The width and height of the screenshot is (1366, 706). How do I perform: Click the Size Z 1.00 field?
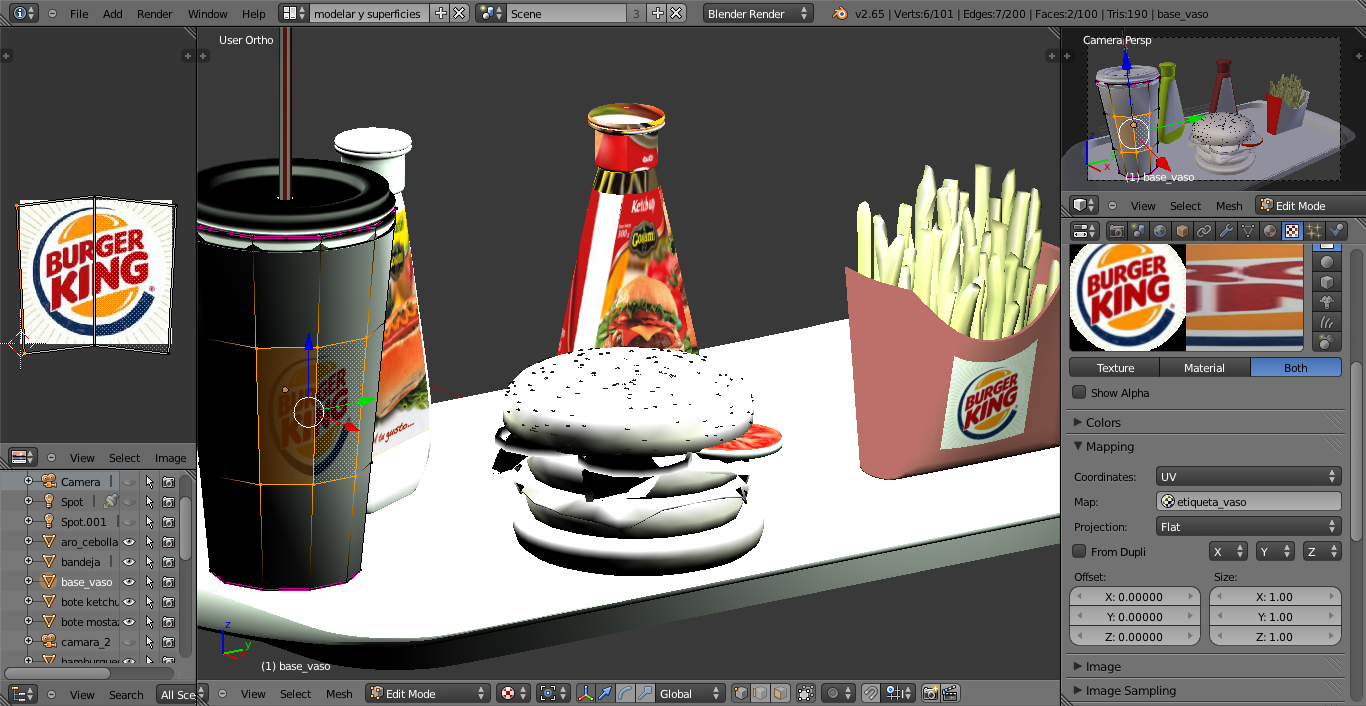click(1275, 637)
